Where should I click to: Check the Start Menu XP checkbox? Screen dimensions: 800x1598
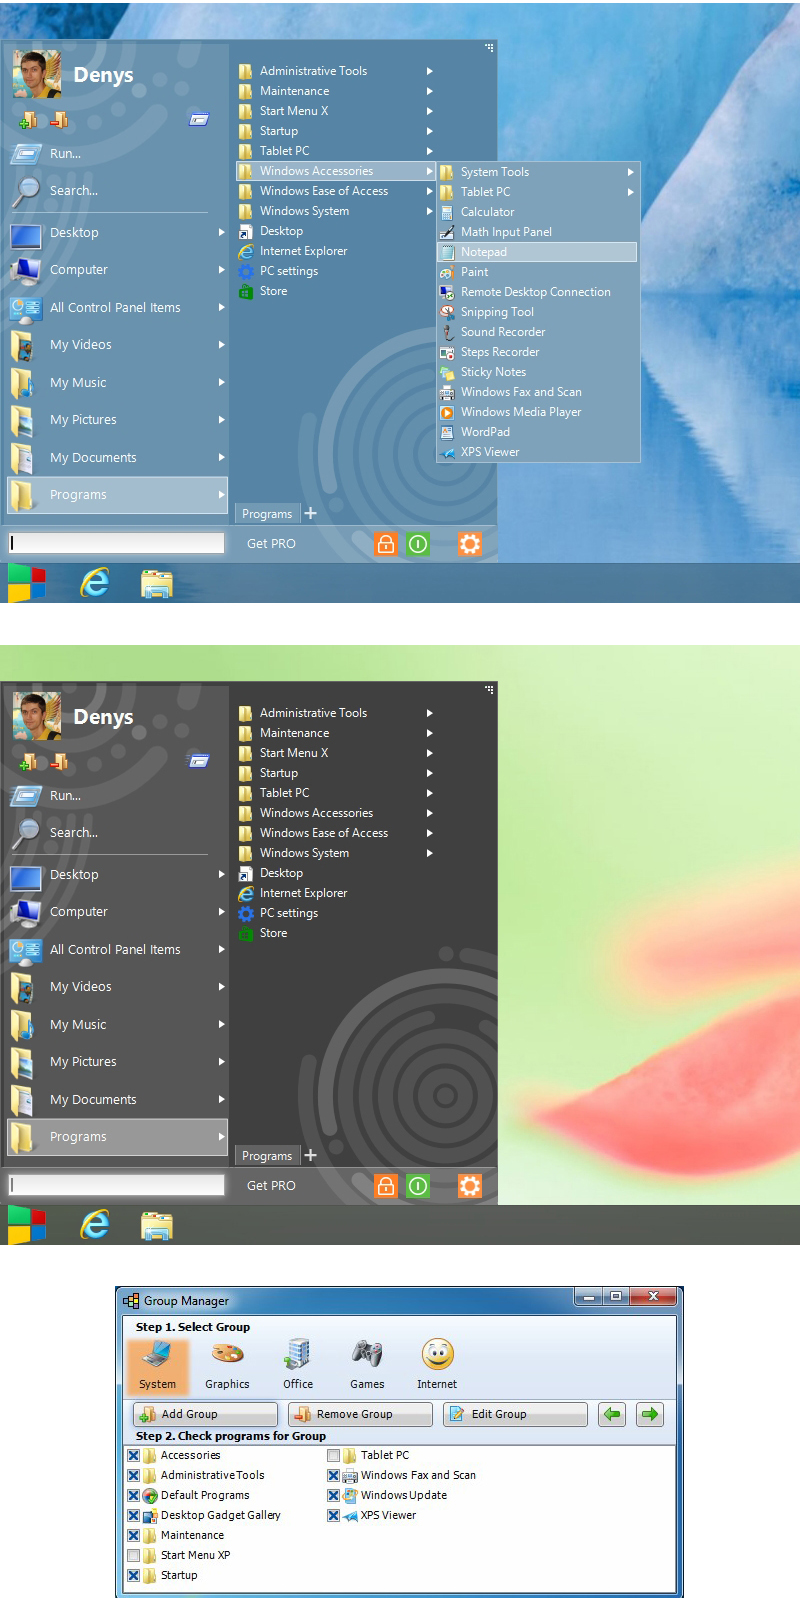pos(133,1555)
